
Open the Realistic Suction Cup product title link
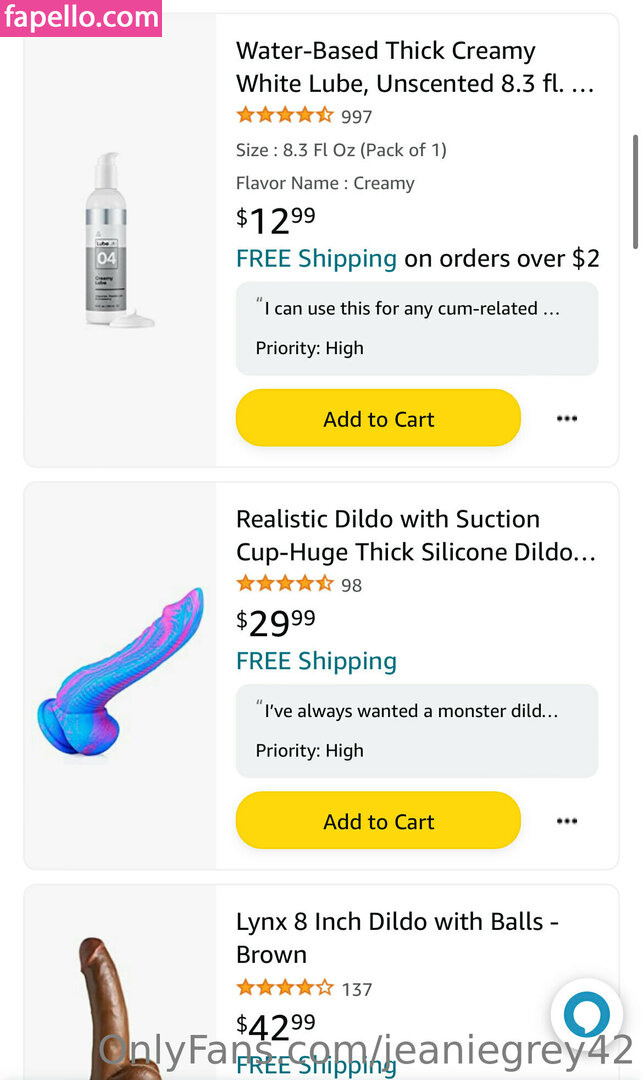pyautogui.click(x=415, y=535)
